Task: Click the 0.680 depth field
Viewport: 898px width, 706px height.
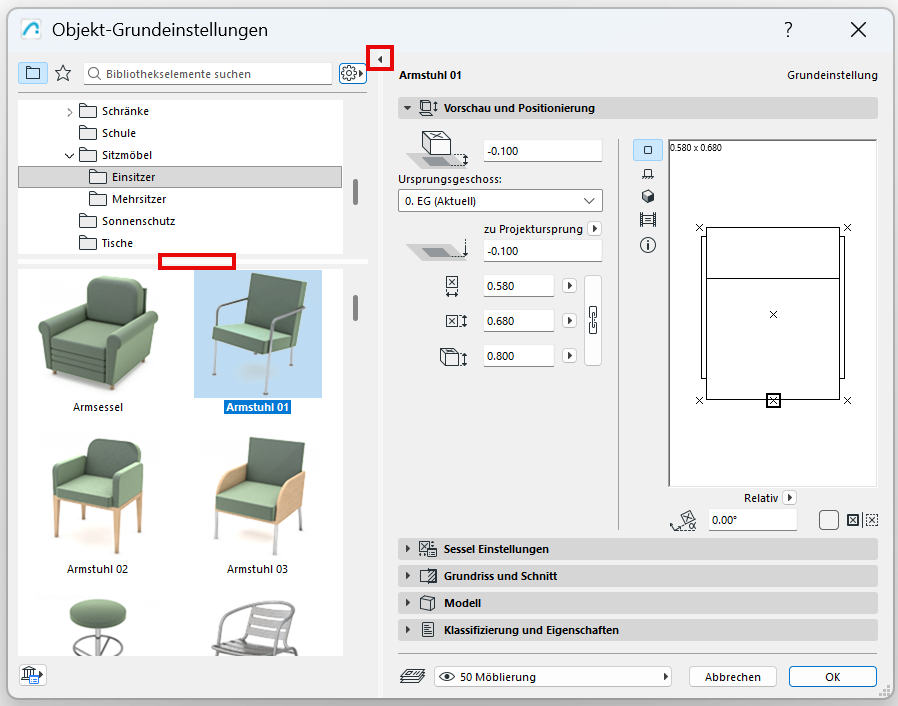Action: [x=518, y=321]
